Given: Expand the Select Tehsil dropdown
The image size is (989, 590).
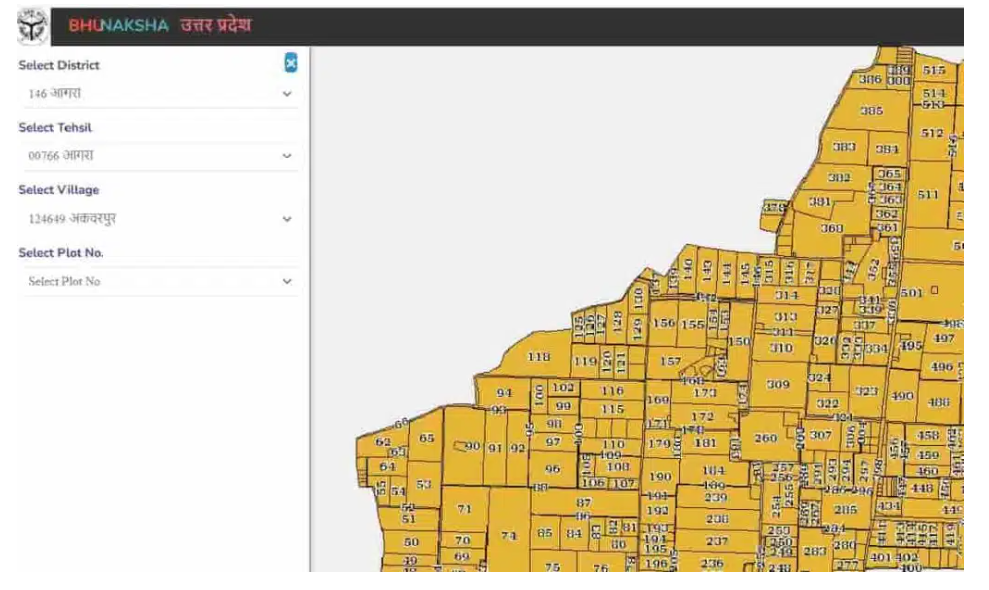Looking at the screenshot, I should [x=158, y=156].
